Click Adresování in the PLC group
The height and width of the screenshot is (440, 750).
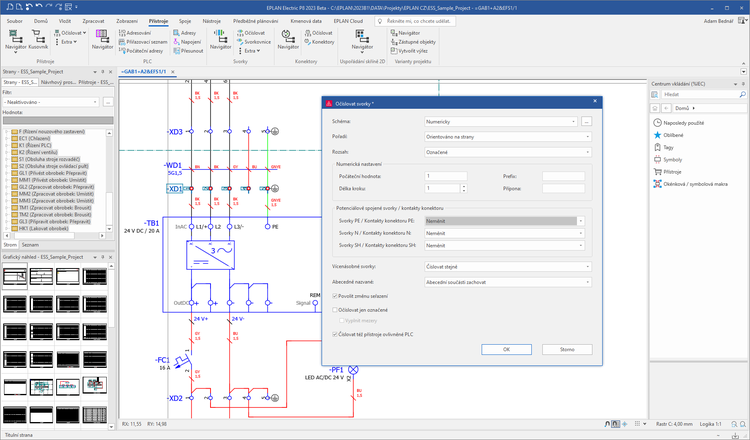[138, 32]
